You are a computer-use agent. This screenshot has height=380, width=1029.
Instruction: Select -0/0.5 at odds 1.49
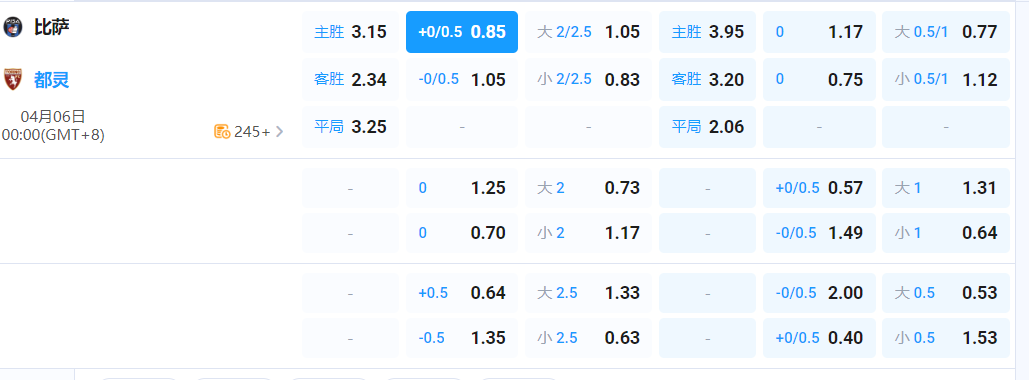click(819, 232)
